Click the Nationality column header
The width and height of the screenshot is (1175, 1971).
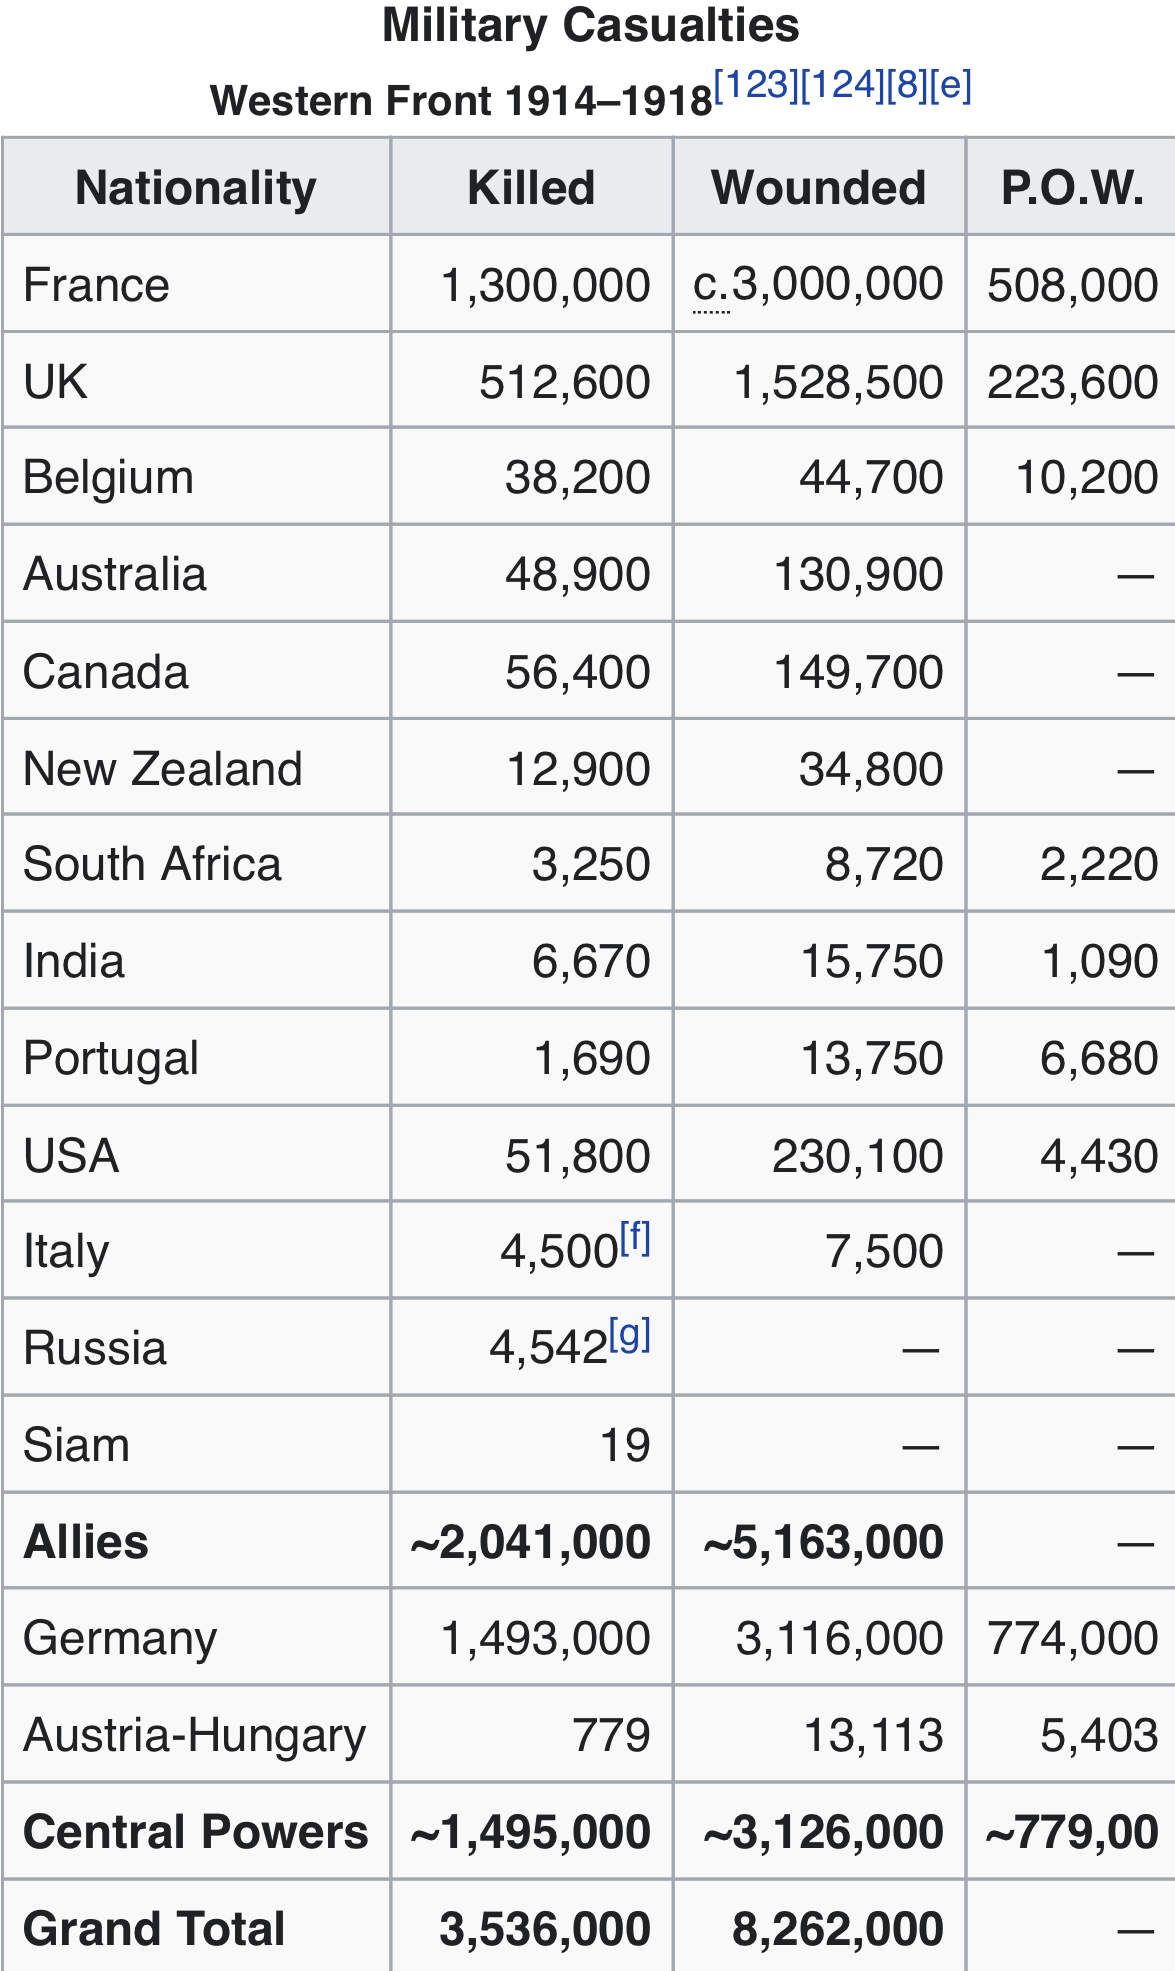[x=196, y=187]
